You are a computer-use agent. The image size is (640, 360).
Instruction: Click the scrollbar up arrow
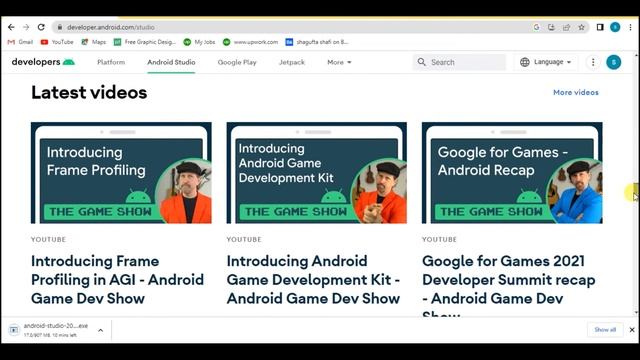click(x=636, y=55)
